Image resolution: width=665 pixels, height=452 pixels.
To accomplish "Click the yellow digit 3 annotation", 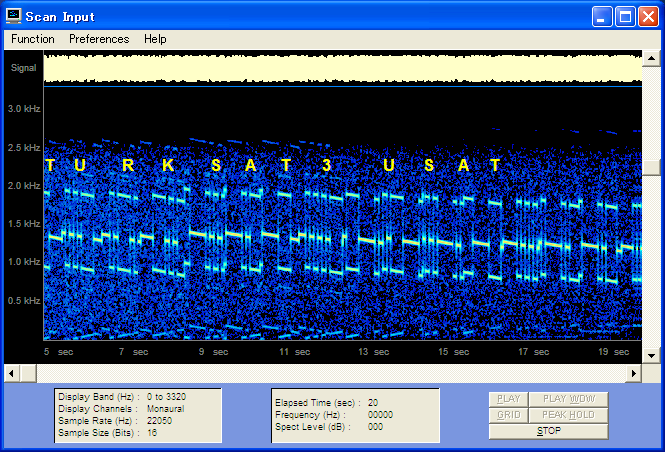I will click(x=326, y=165).
